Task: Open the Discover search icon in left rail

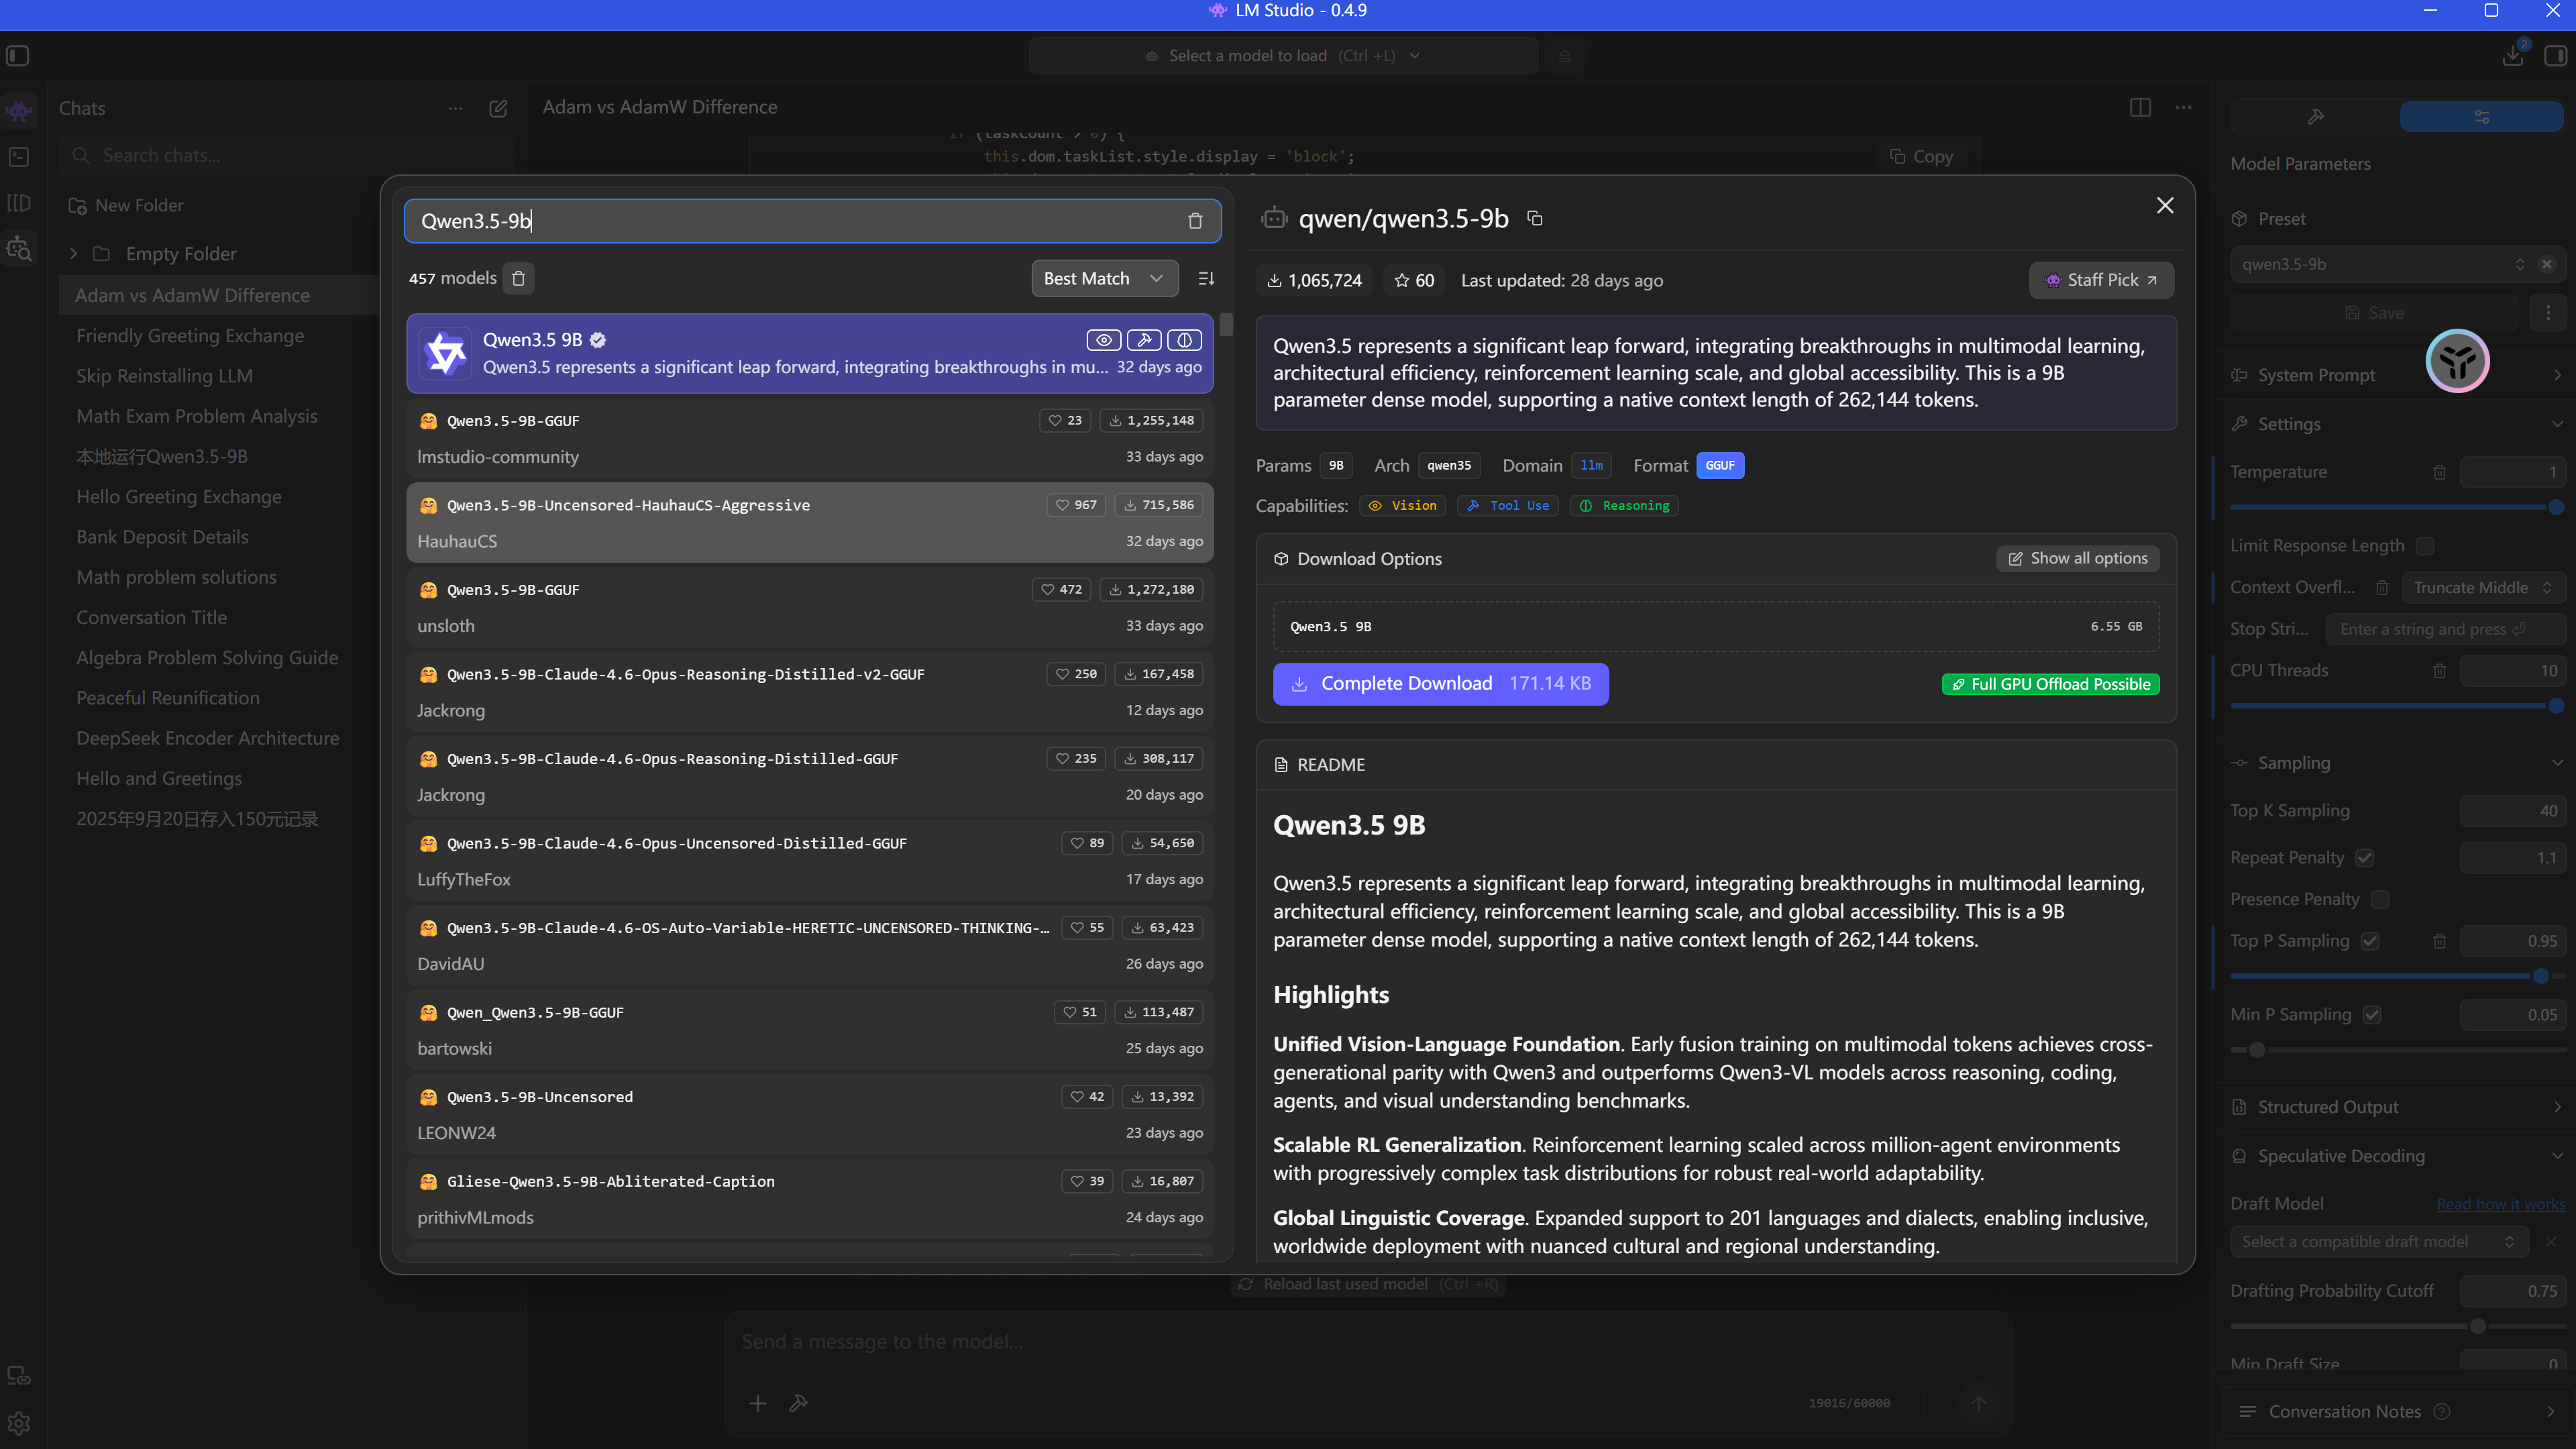Action: (x=19, y=248)
